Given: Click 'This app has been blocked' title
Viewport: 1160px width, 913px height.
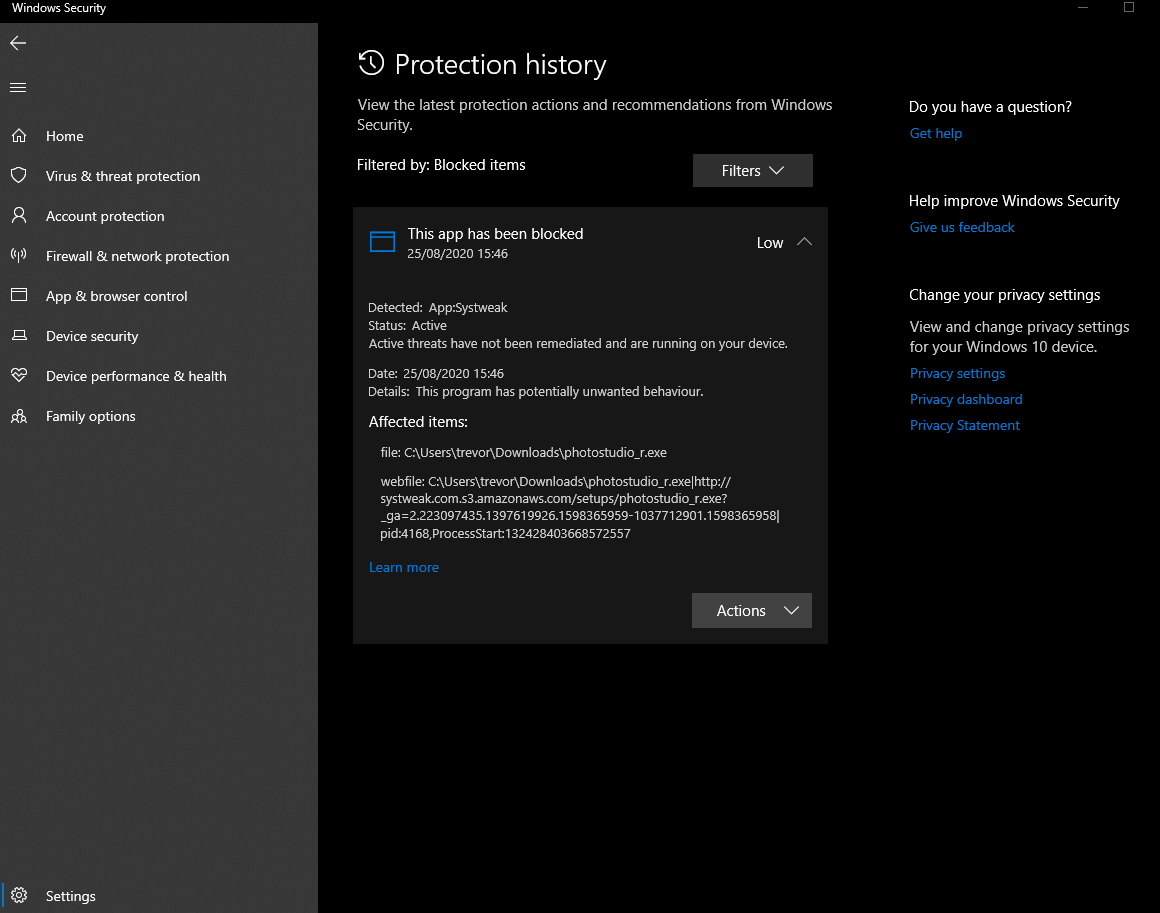Looking at the screenshot, I should 495,234.
